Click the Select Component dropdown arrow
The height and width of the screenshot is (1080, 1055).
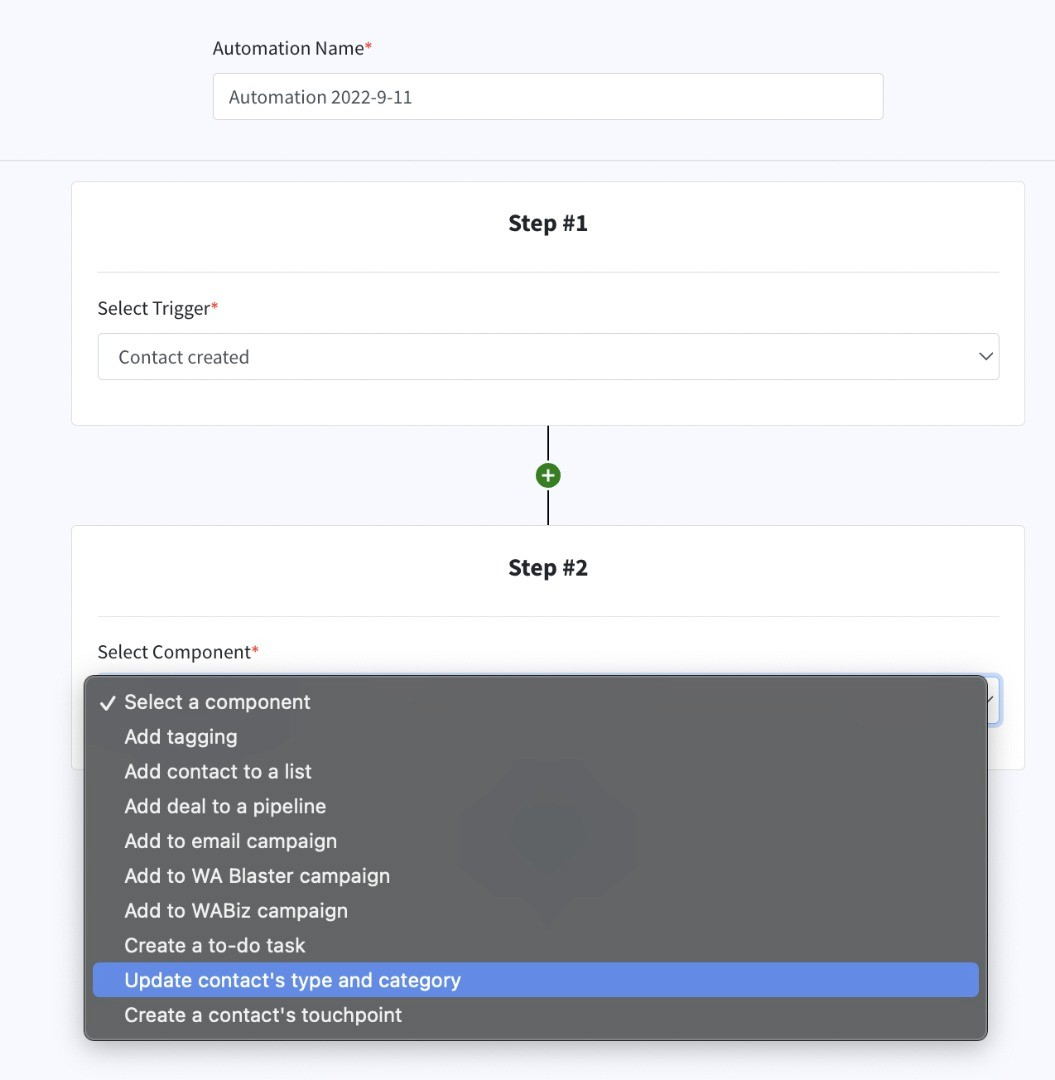click(x=992, y=701)
